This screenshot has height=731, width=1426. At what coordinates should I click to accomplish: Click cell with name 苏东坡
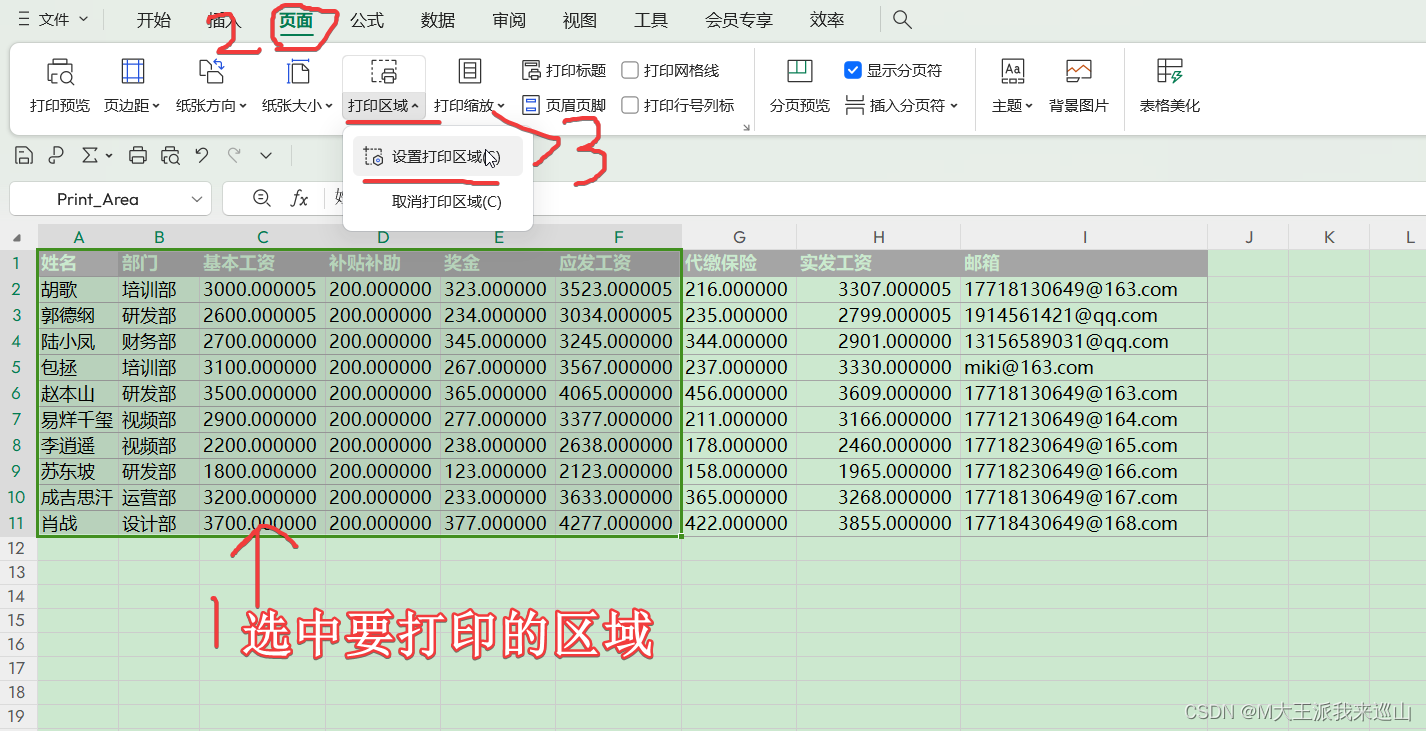78,471
